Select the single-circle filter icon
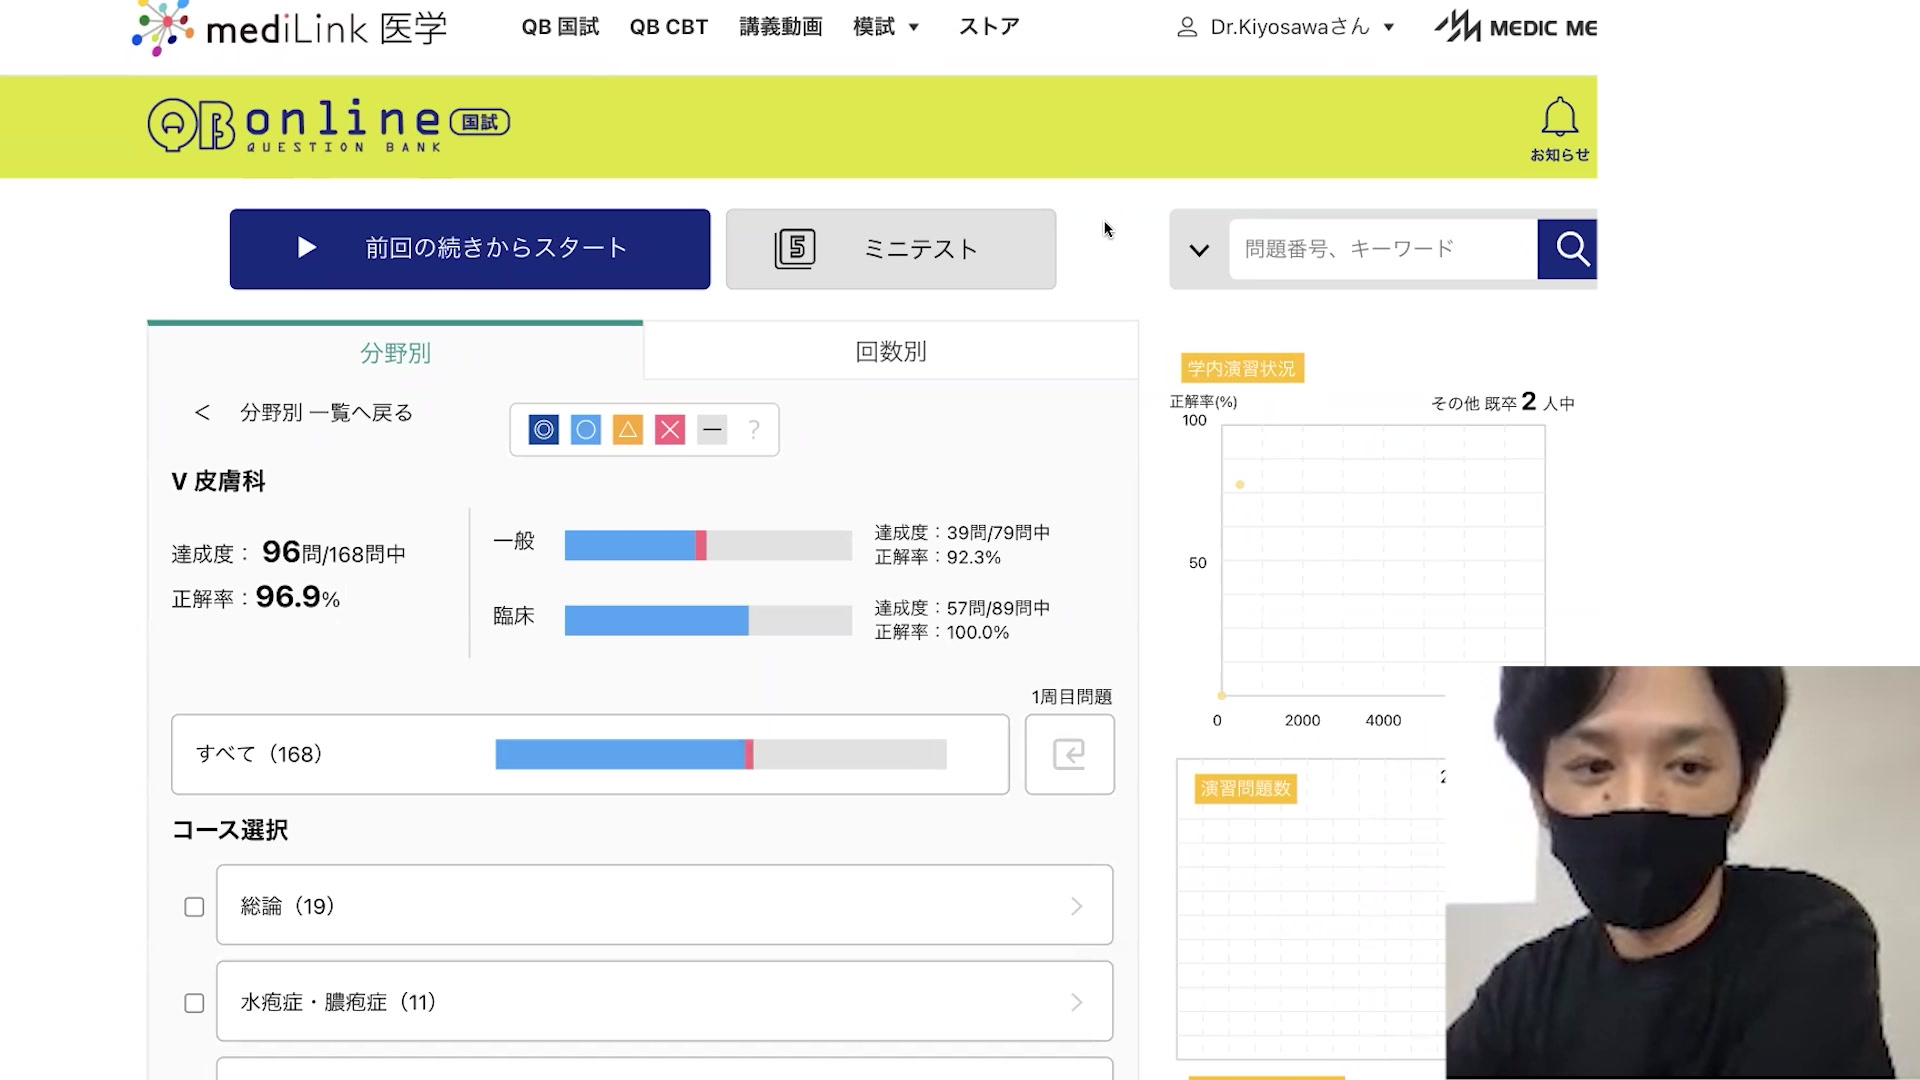Screen dimensions: 1920x1080 pos(586,430)
